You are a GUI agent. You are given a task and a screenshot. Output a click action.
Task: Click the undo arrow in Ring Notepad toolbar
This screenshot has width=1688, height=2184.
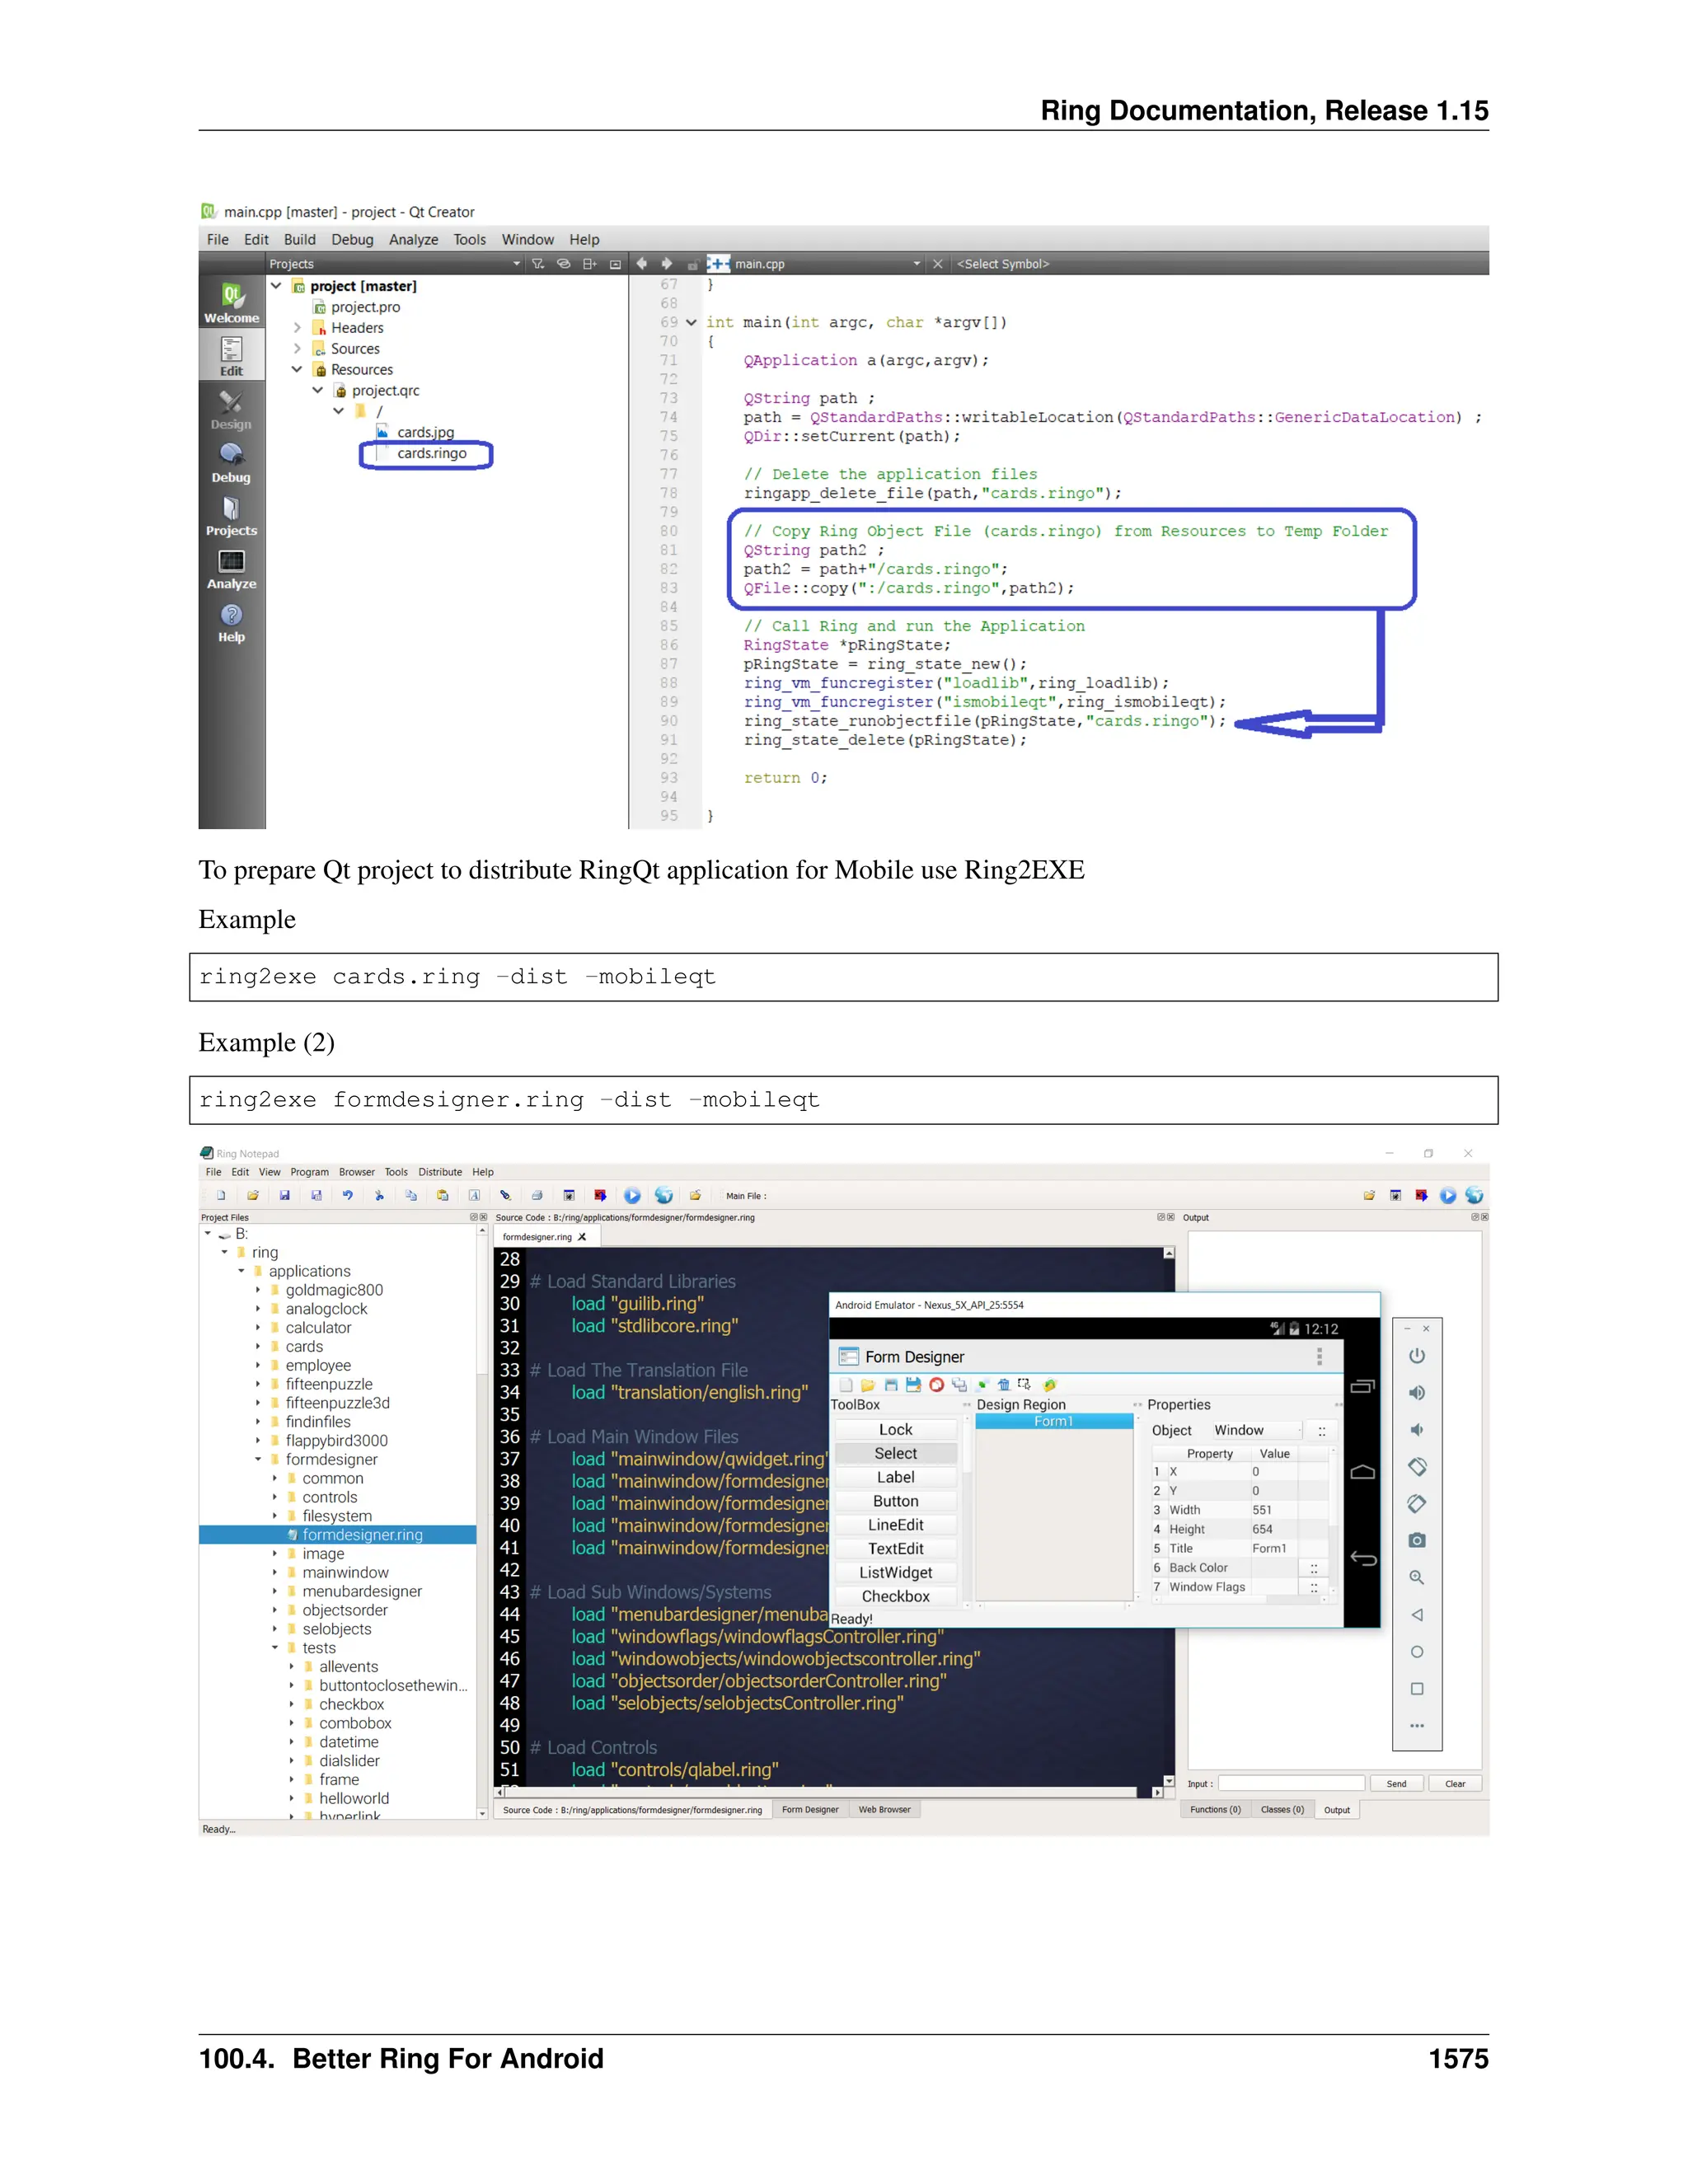click(x=348, y=1195)
